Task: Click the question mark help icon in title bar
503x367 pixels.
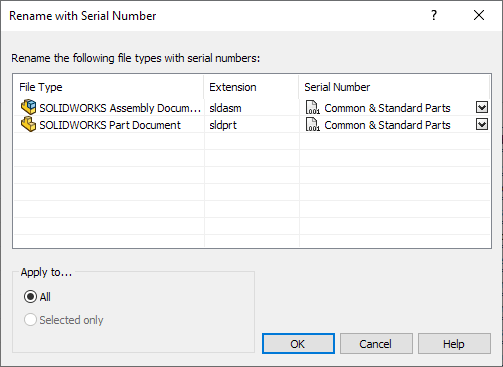Action: [434, 15]
